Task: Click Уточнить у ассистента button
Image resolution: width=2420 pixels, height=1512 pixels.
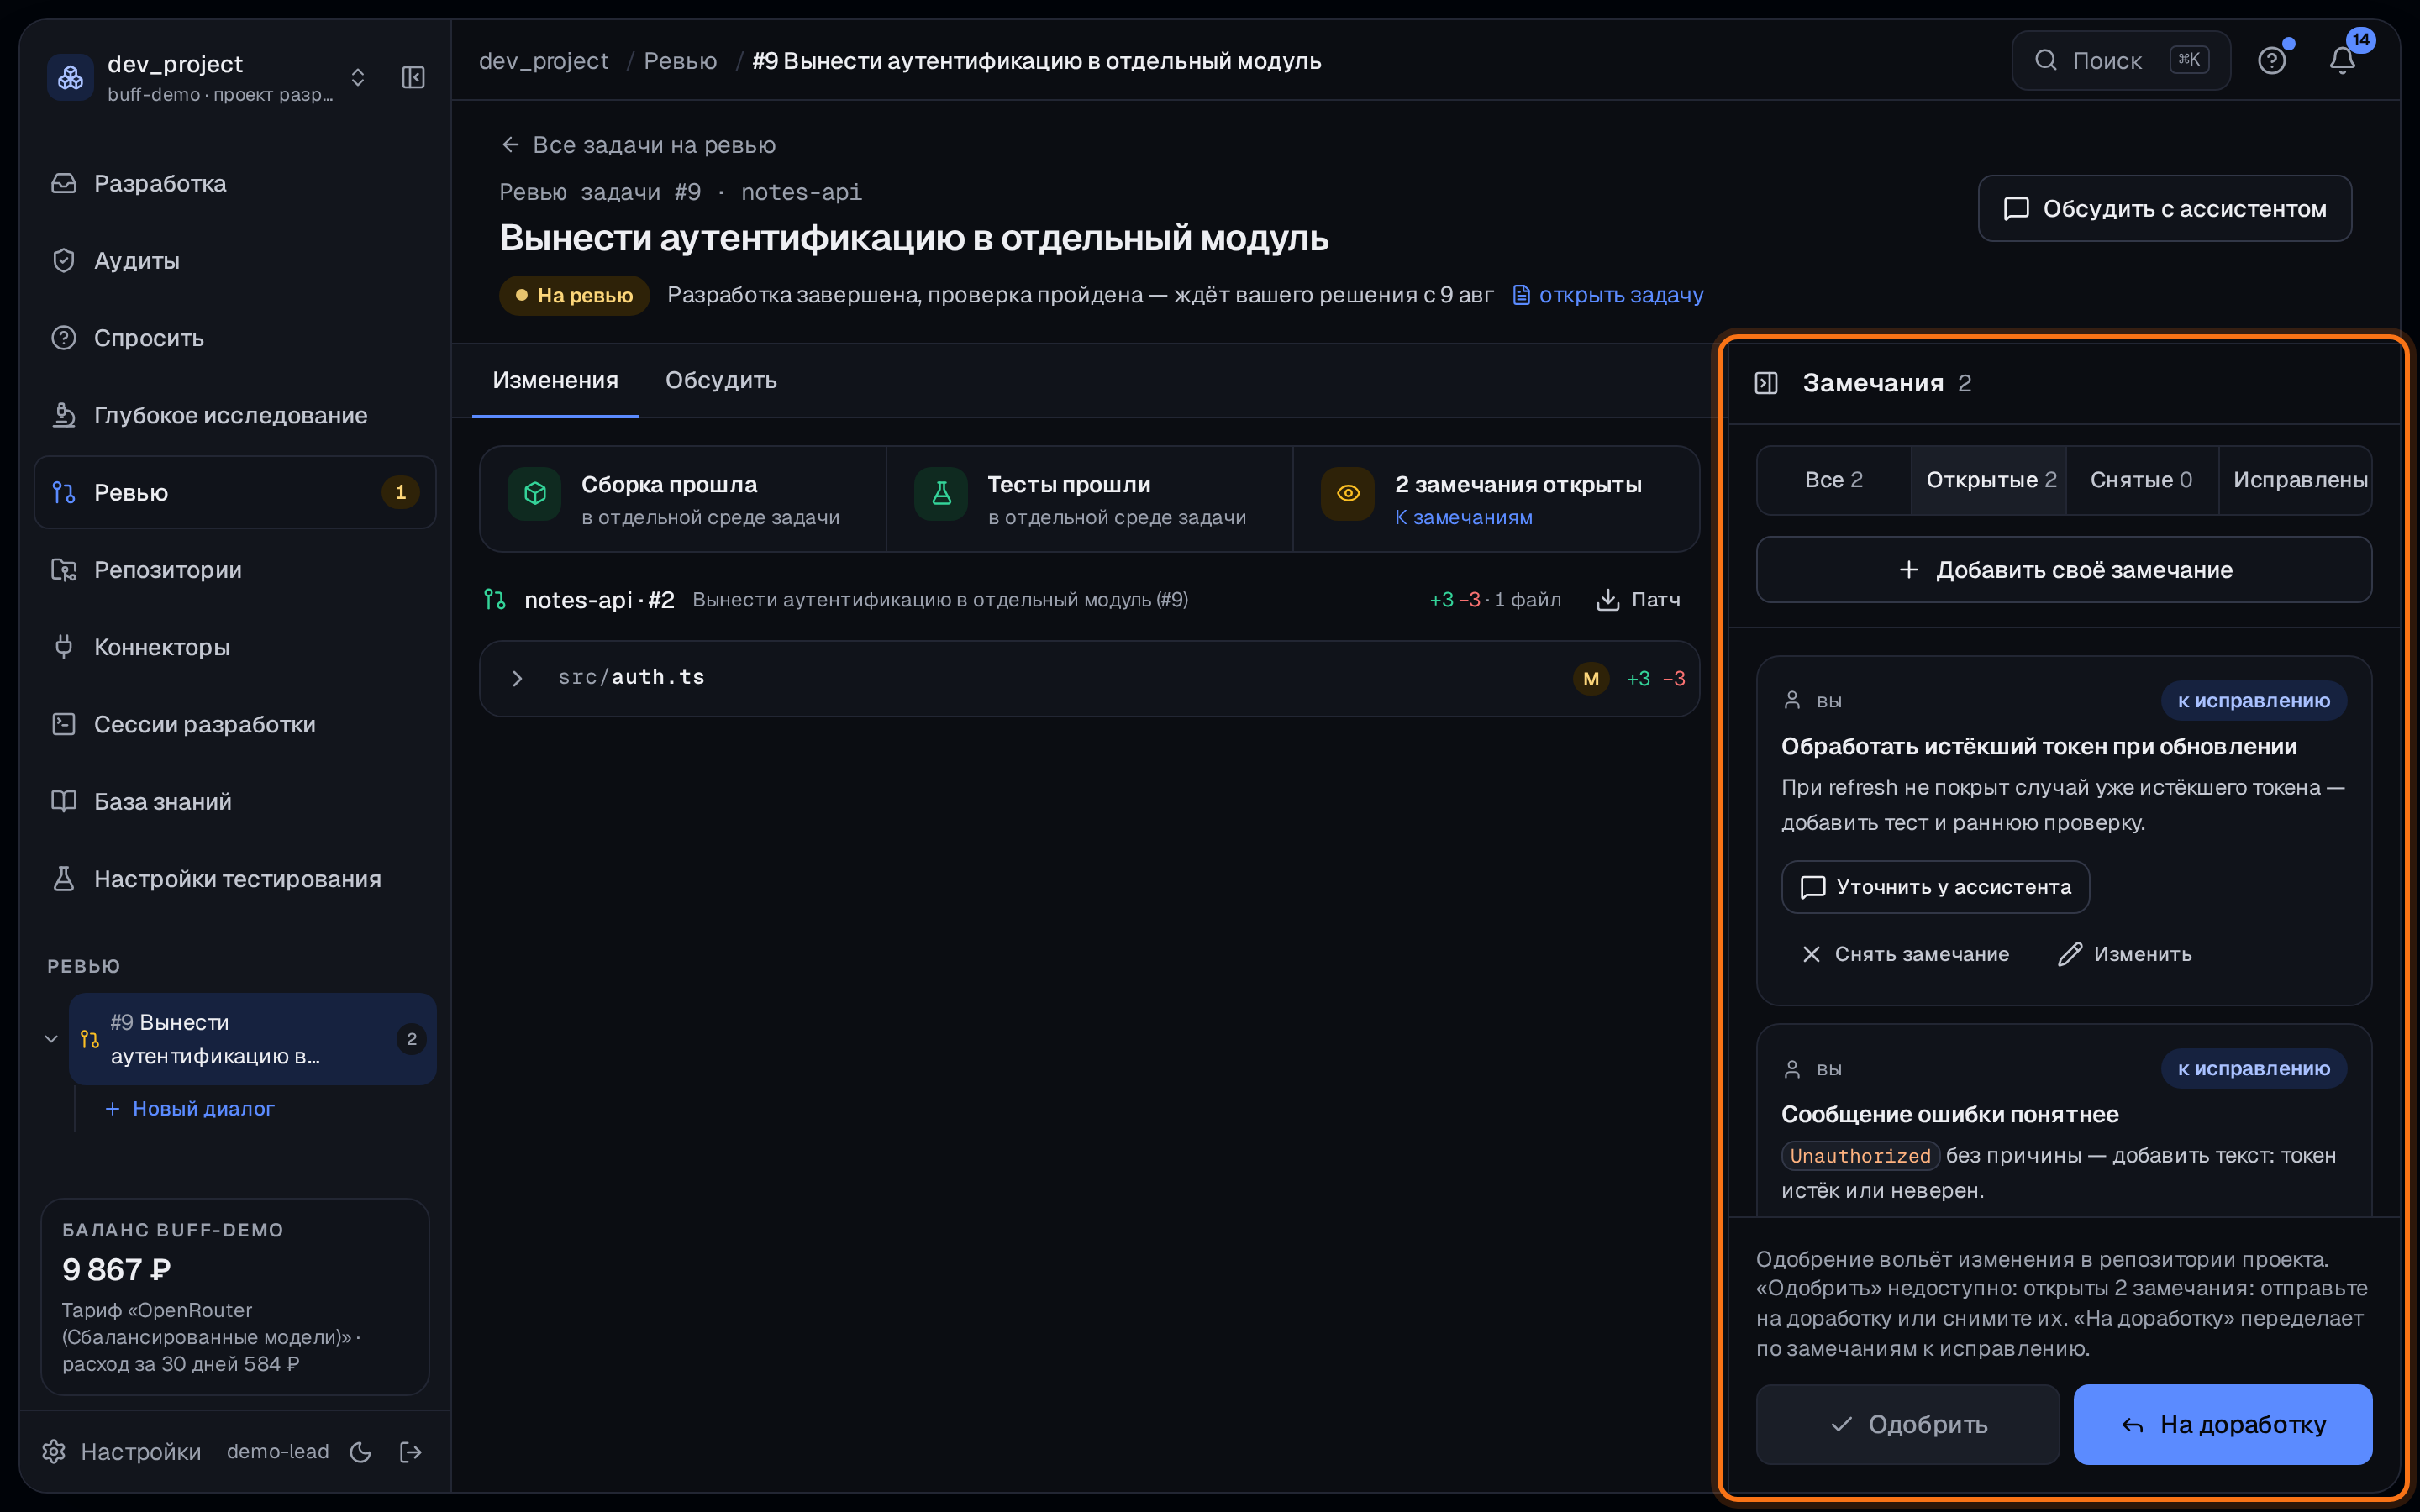Action: [x=1935, y=887]
